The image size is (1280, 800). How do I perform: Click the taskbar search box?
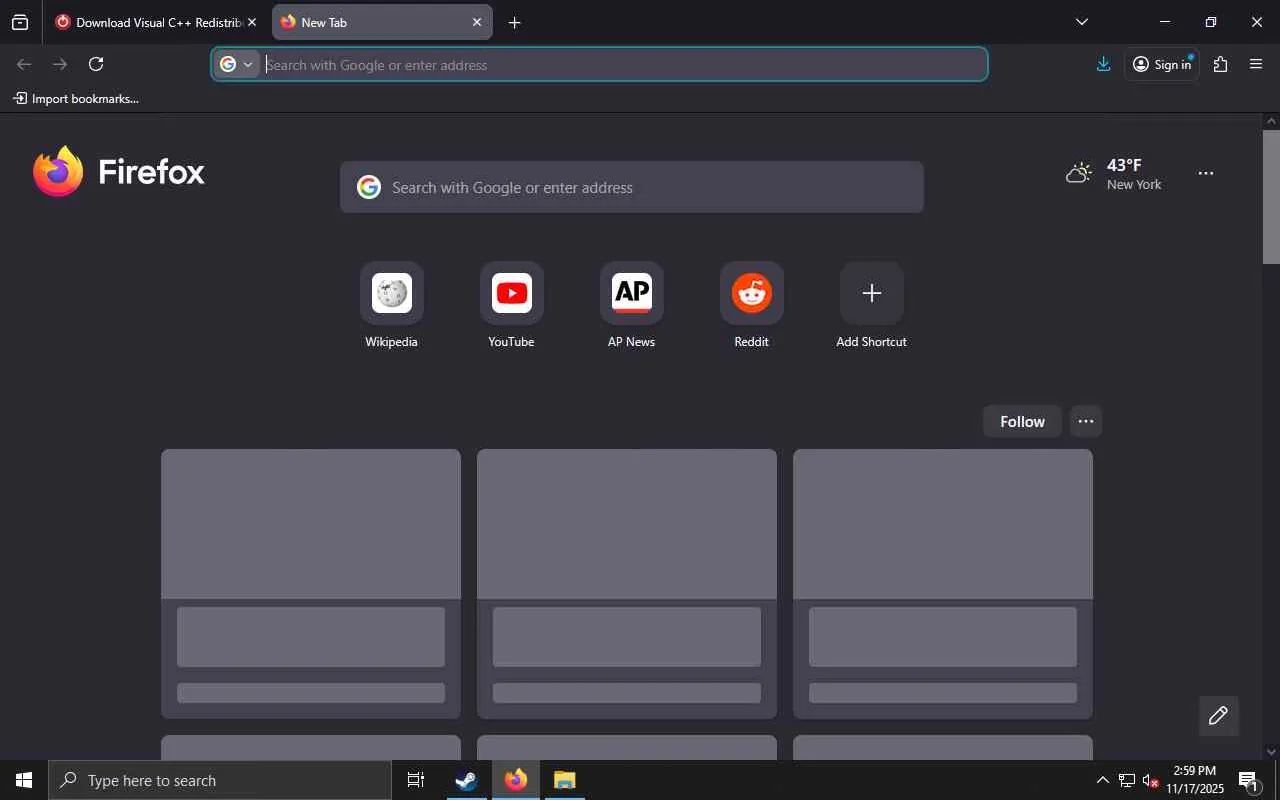pyautogui.click(x=220, y=780)
